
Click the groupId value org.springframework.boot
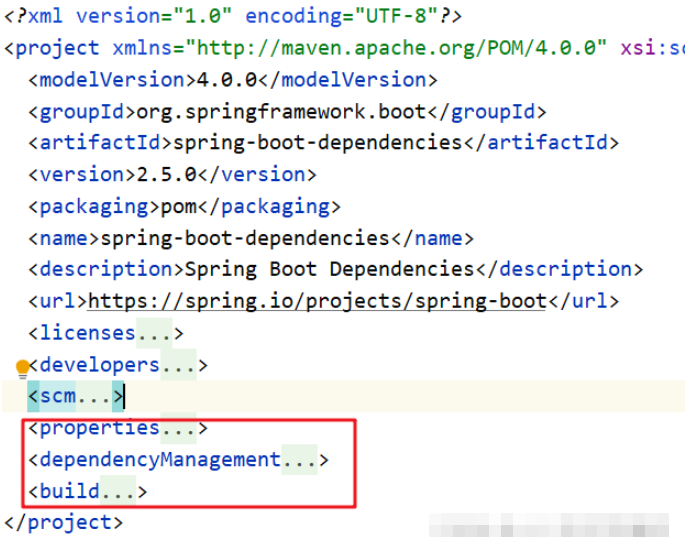click(x=282, y=112)
